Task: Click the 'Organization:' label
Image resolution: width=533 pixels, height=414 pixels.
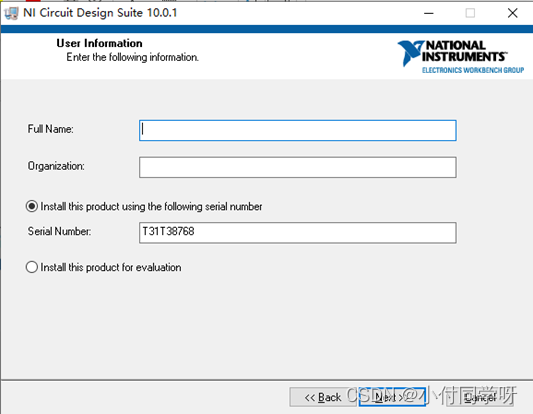Action: click(x=56, y=166)
